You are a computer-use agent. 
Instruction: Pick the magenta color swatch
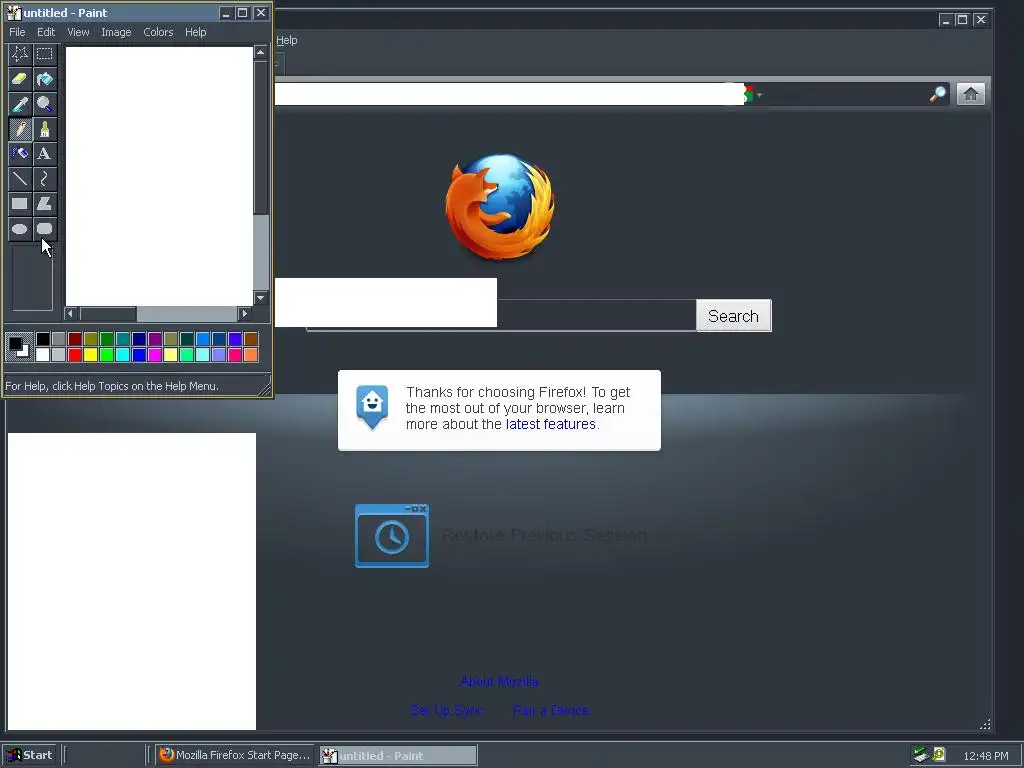[x=154, y=355]
